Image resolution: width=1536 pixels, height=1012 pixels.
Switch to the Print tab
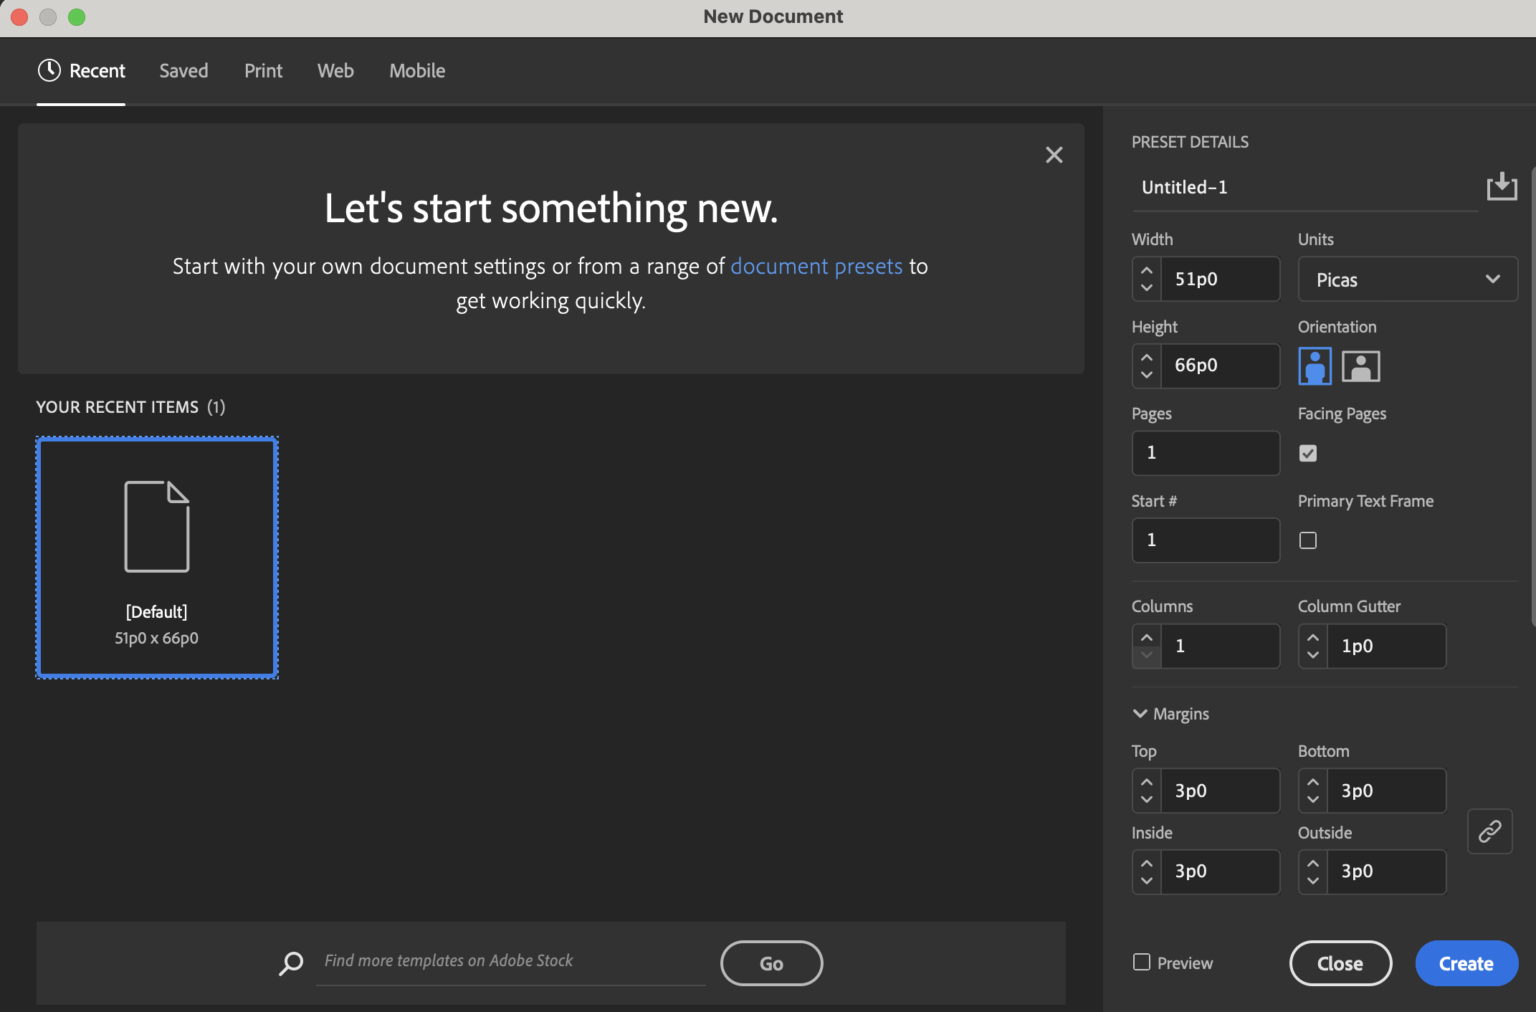click(x=263, y=70)
